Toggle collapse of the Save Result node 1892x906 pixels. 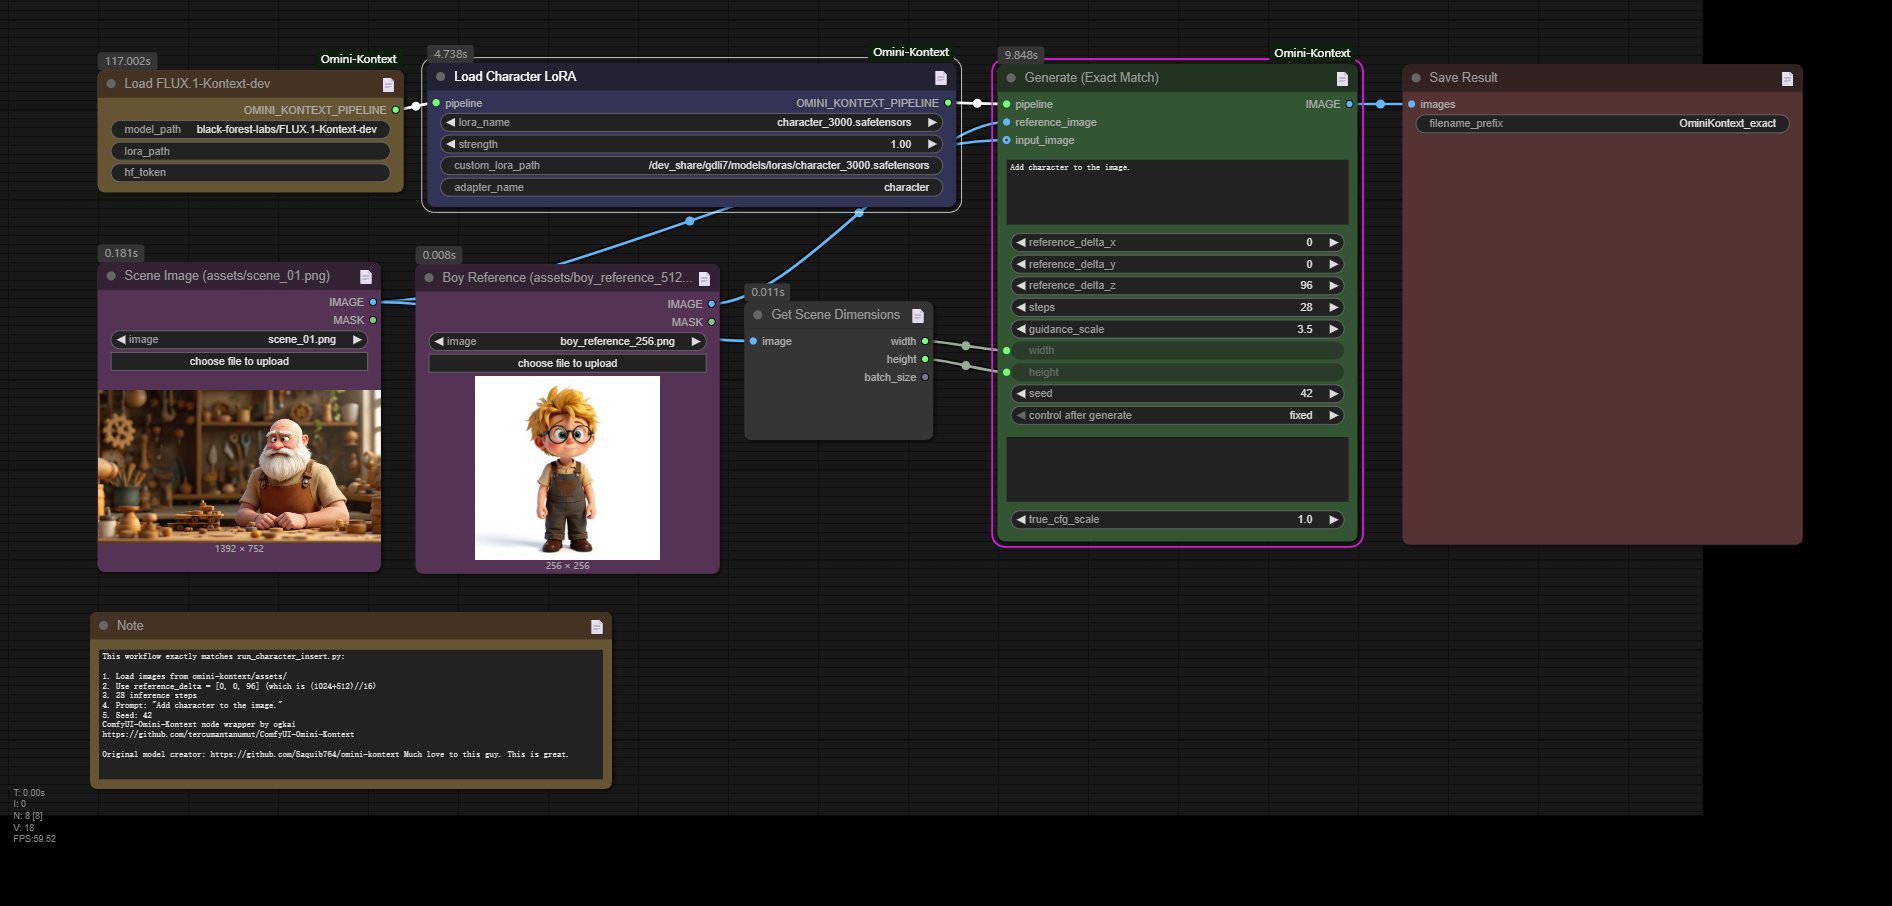pos(1416,77)
